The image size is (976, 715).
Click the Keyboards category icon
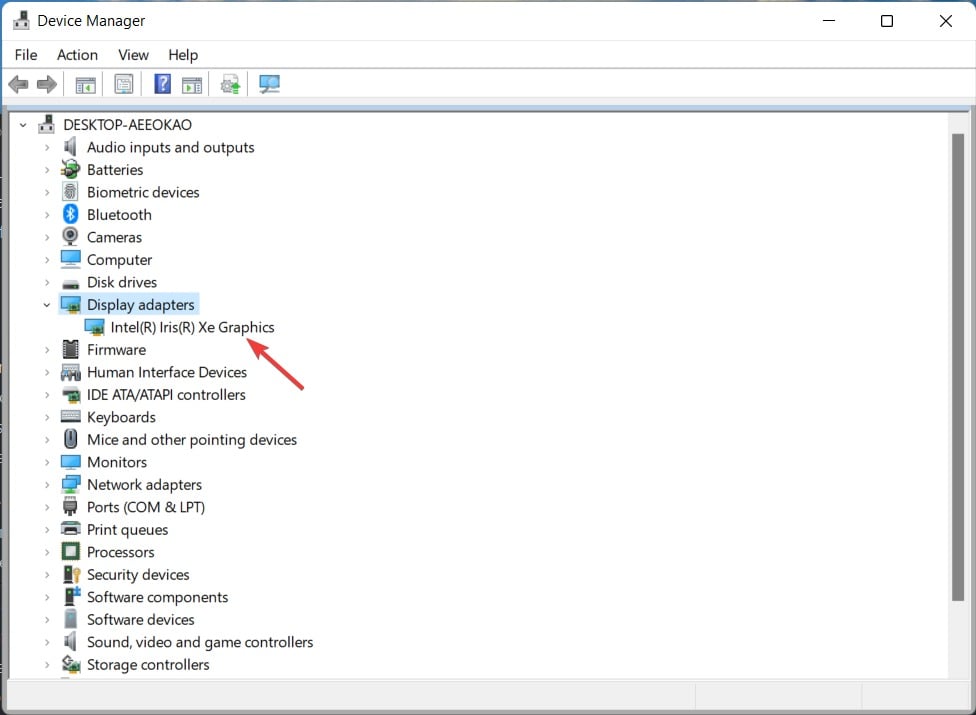tap(70, 417)
